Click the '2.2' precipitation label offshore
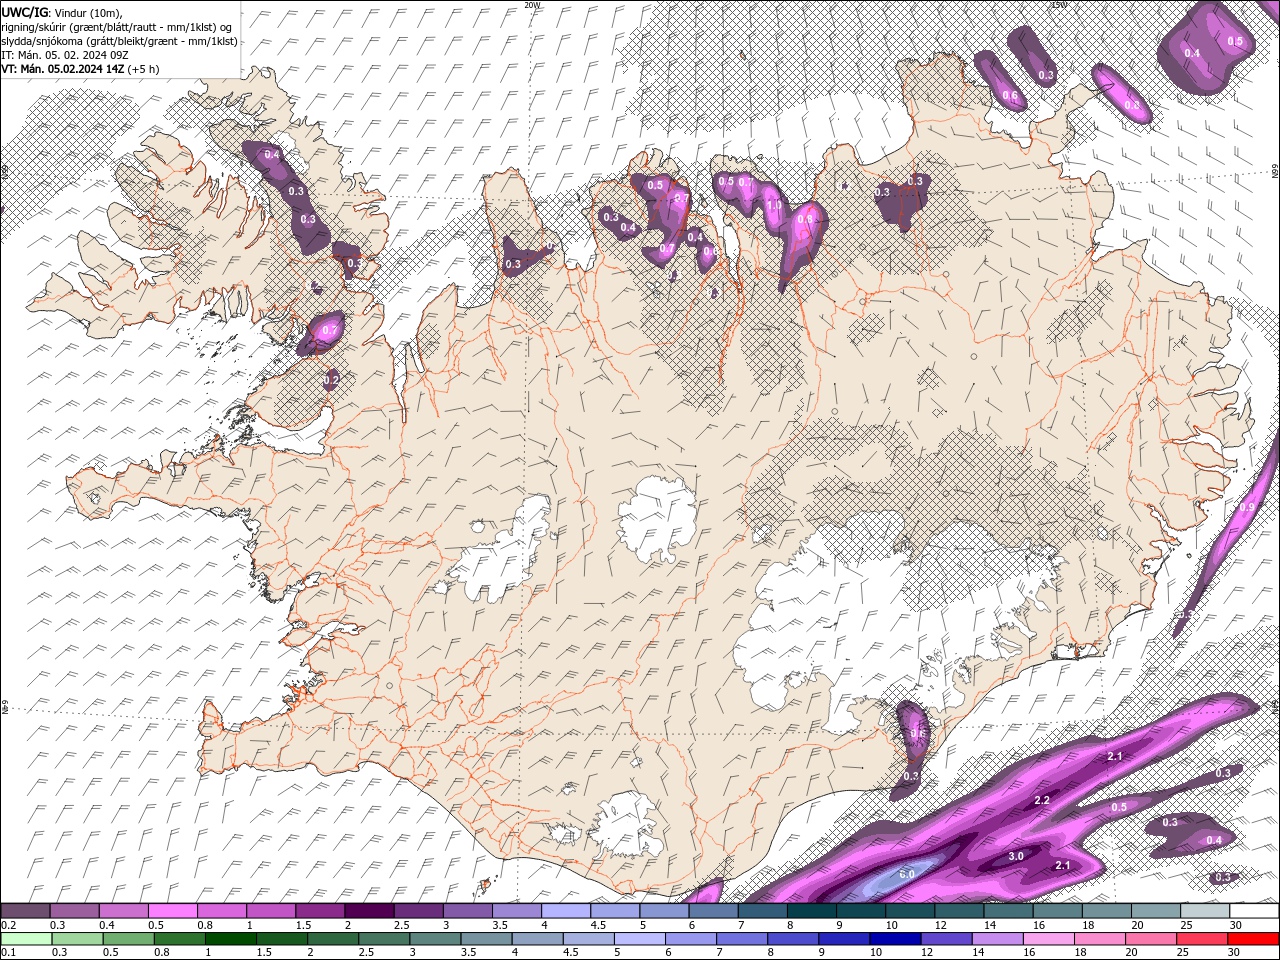Screen dimensions: 1280x960 pyautogui.click(x=1041, y=801)
